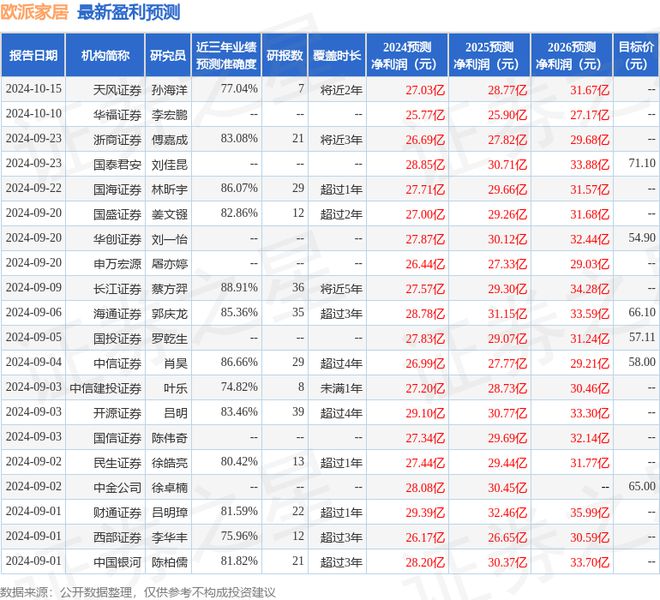660x600 pixels.
Task: Click researcher name 李华丰
Action: pos(170,537)
